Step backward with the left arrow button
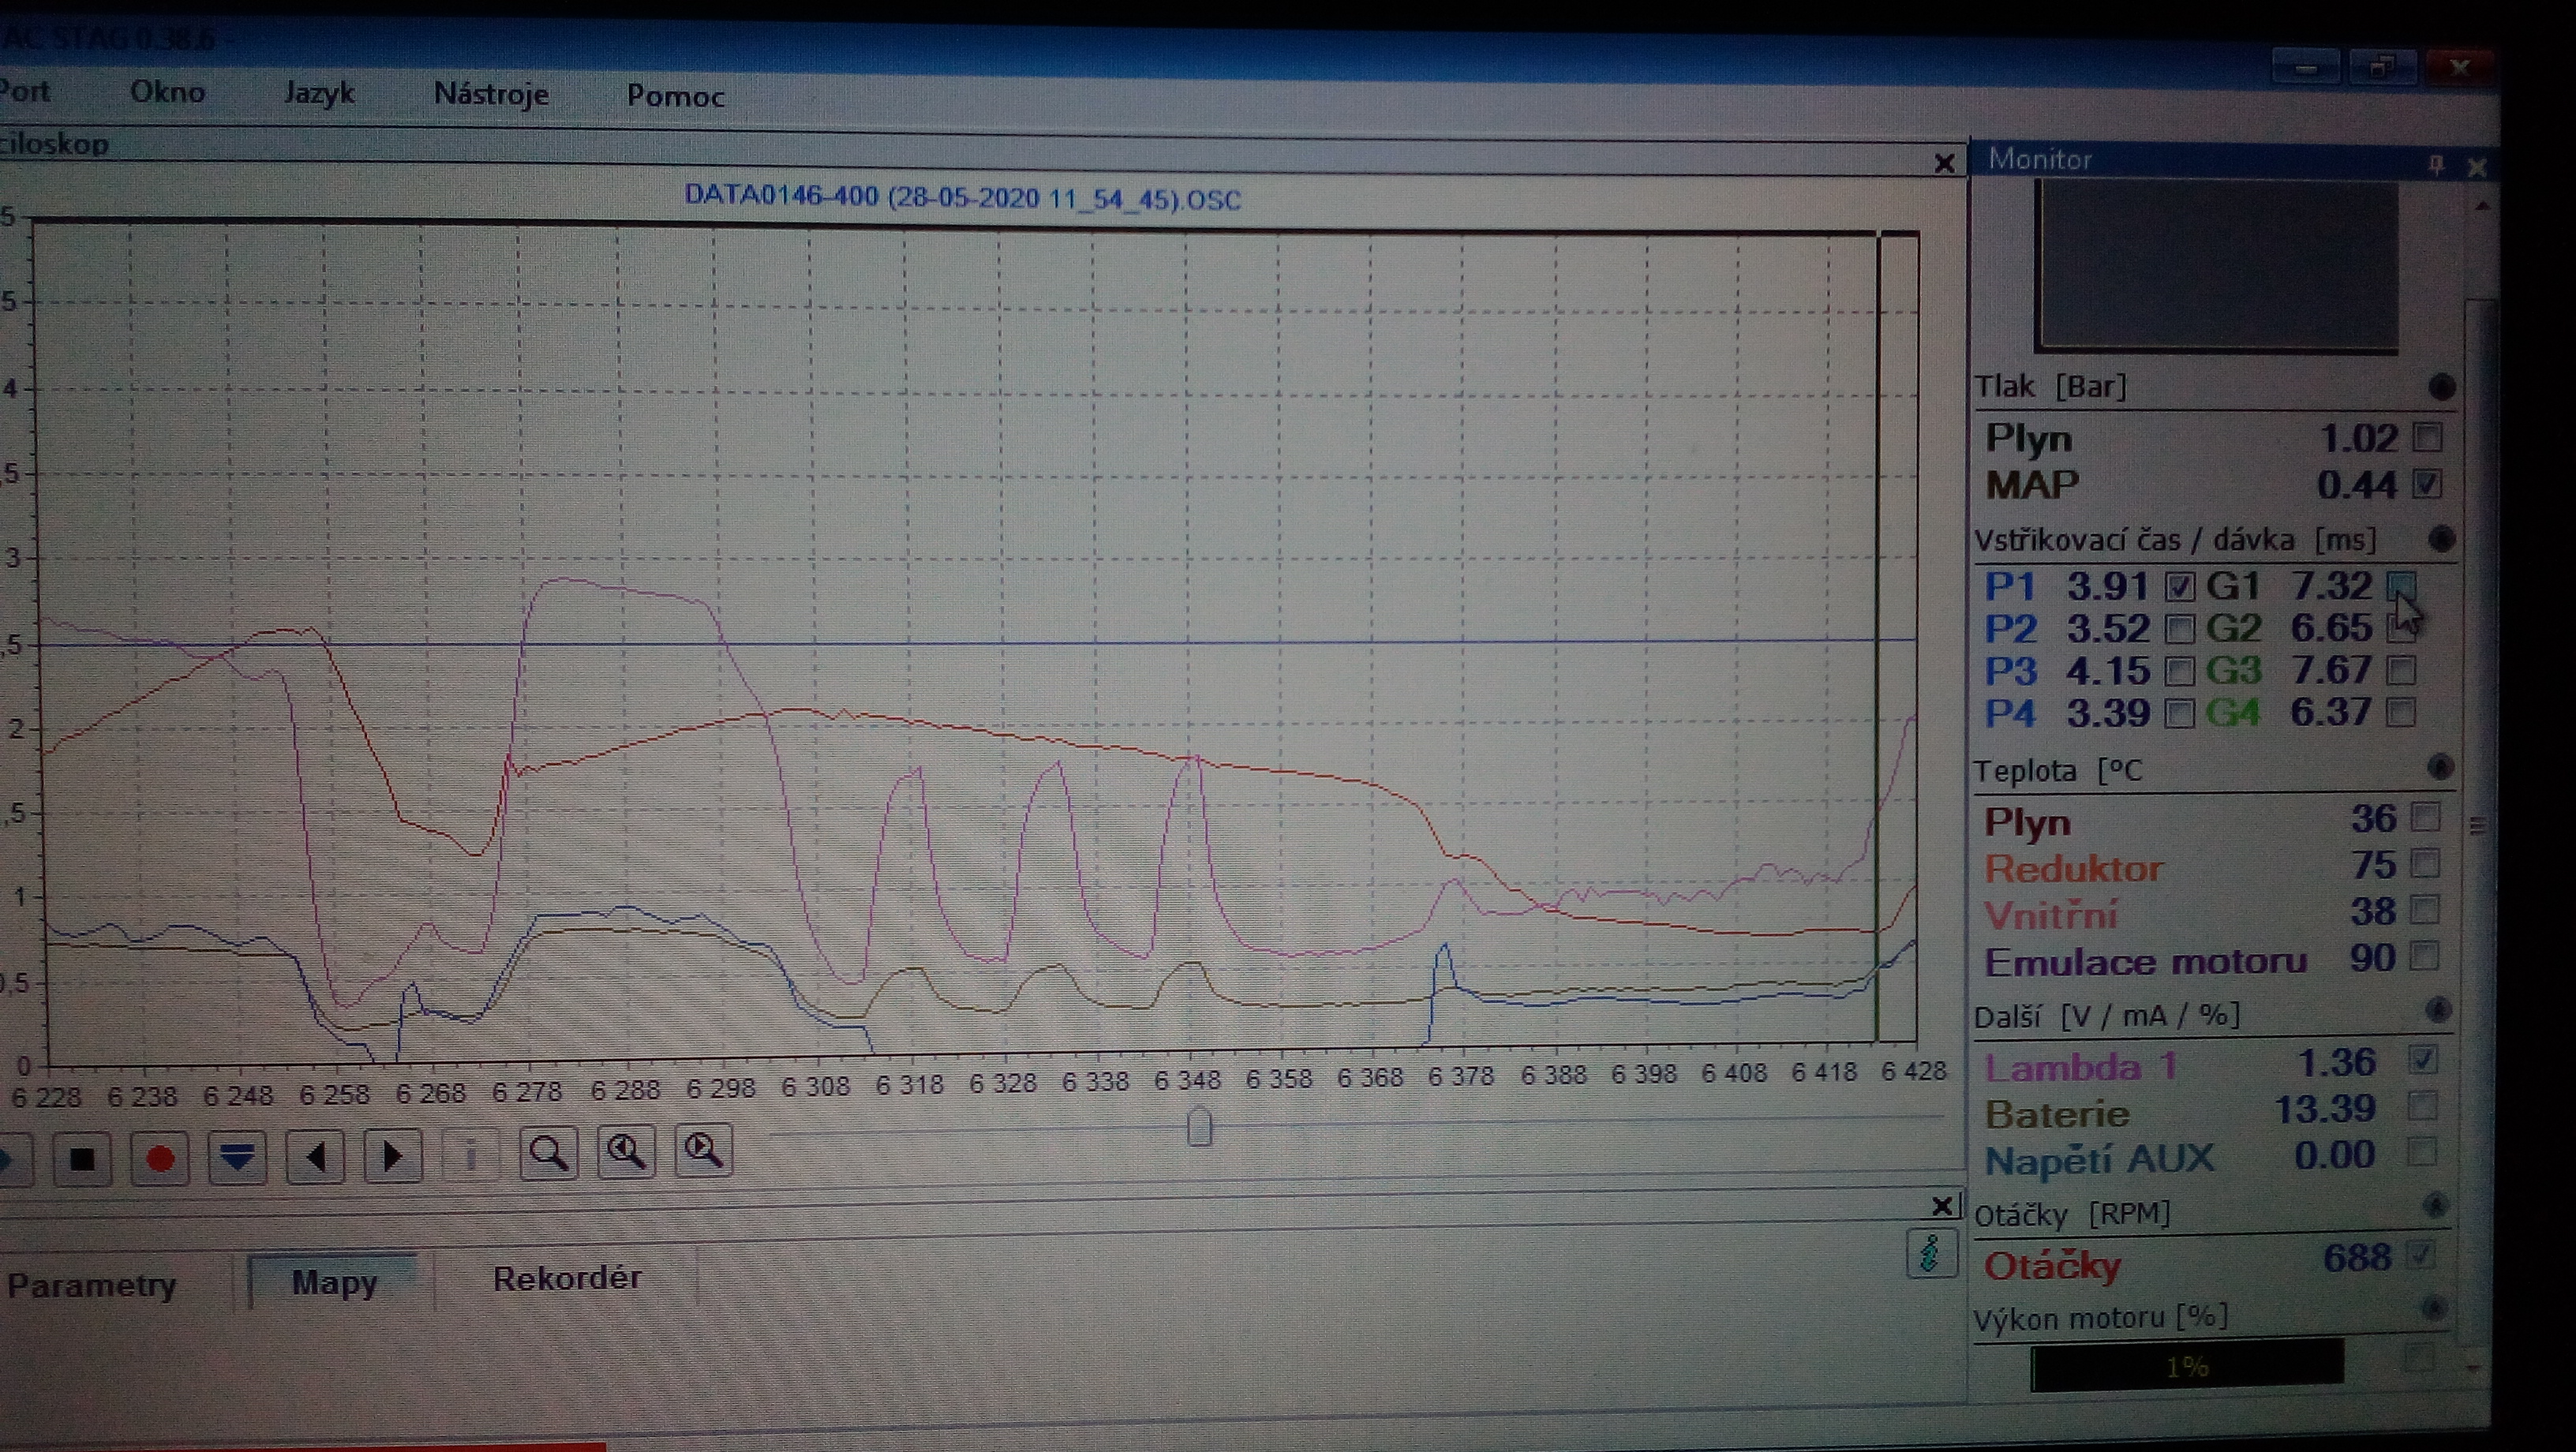 315,1156
